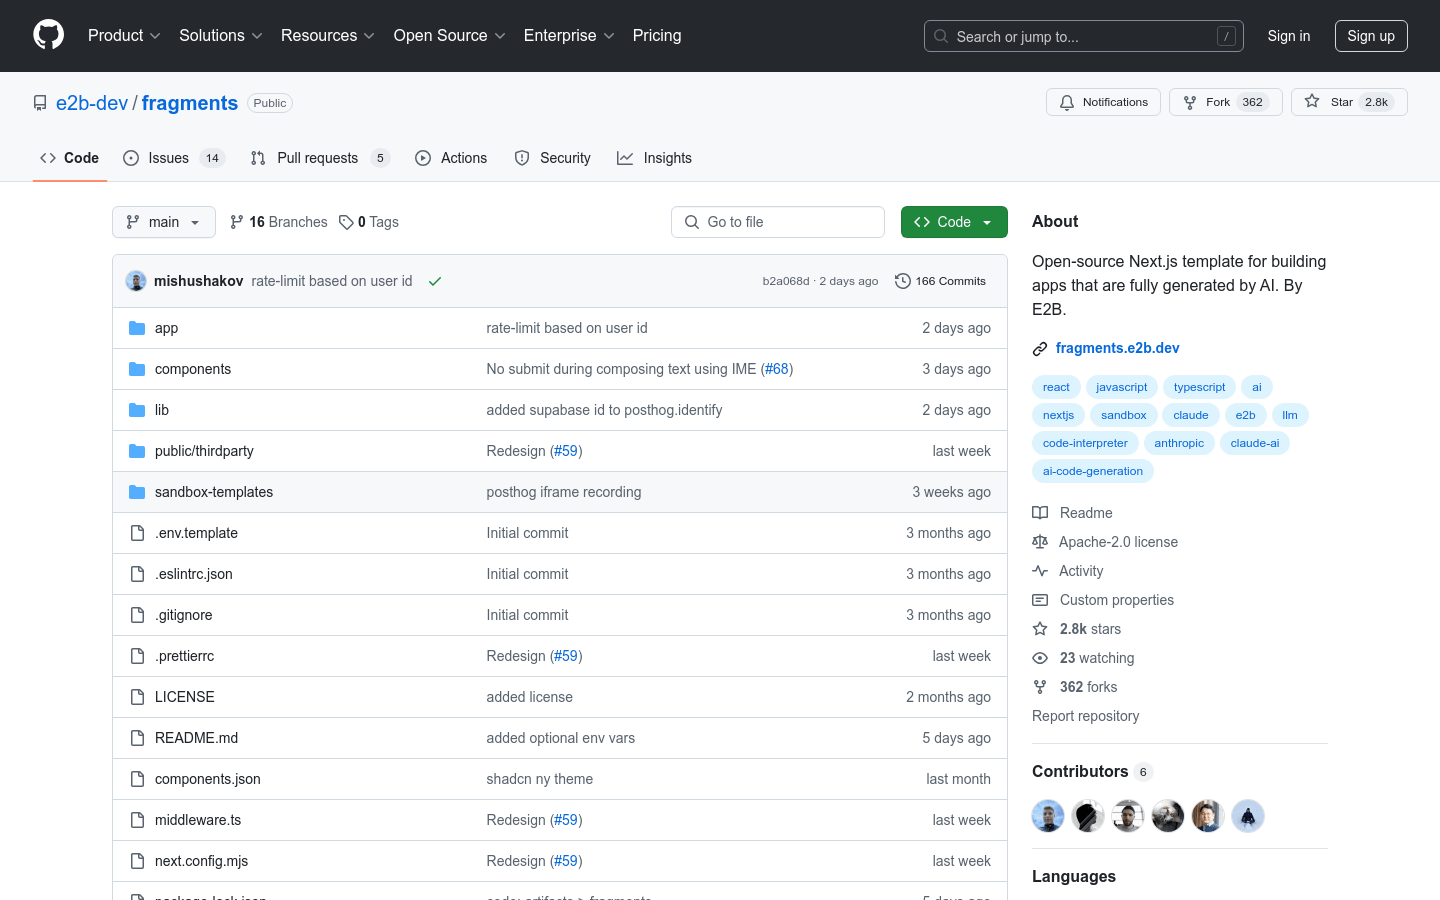The width and height of the screenshot is (1440, 900).
Task: Click the lib folder icon
Action: click(137, 410)
